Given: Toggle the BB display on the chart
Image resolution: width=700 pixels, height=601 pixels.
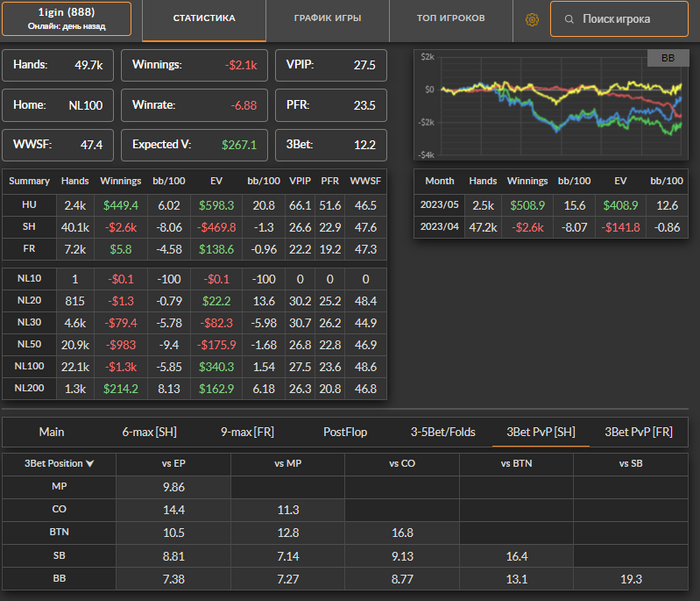Looking at the screenshot, I should pos(667,59).
